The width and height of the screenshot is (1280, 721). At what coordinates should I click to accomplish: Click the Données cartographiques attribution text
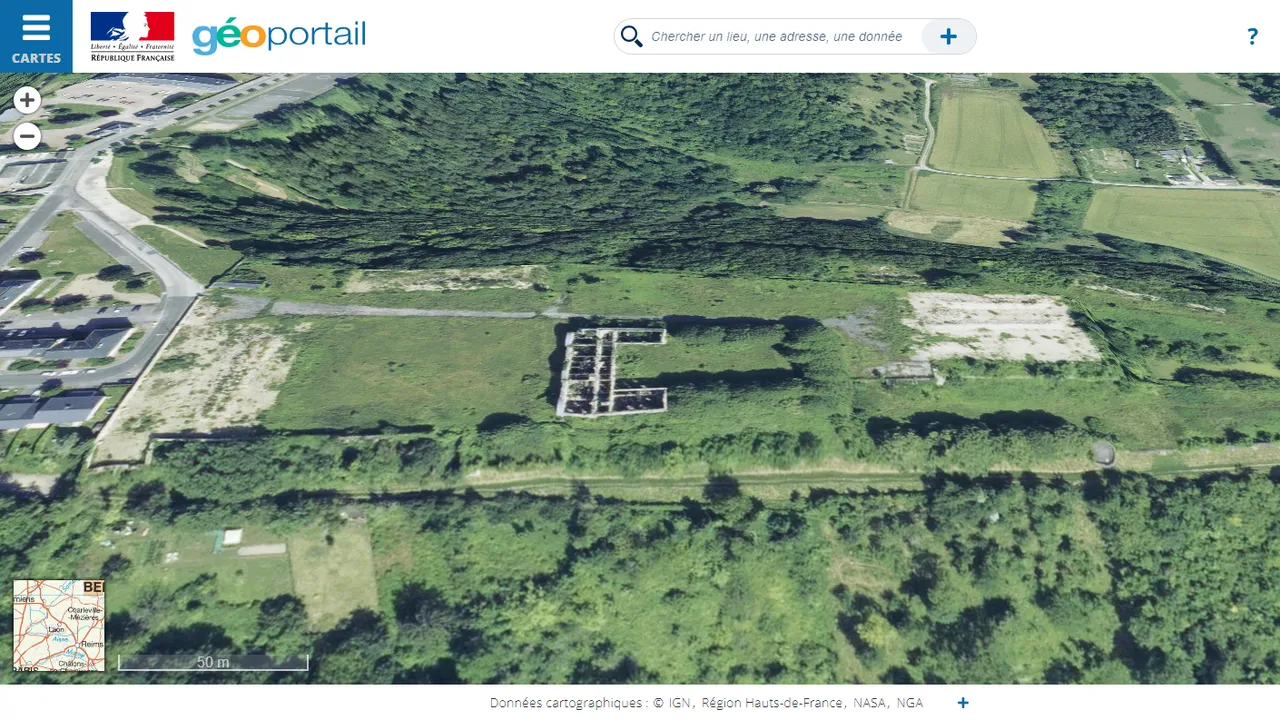click(x=706, y=703)
